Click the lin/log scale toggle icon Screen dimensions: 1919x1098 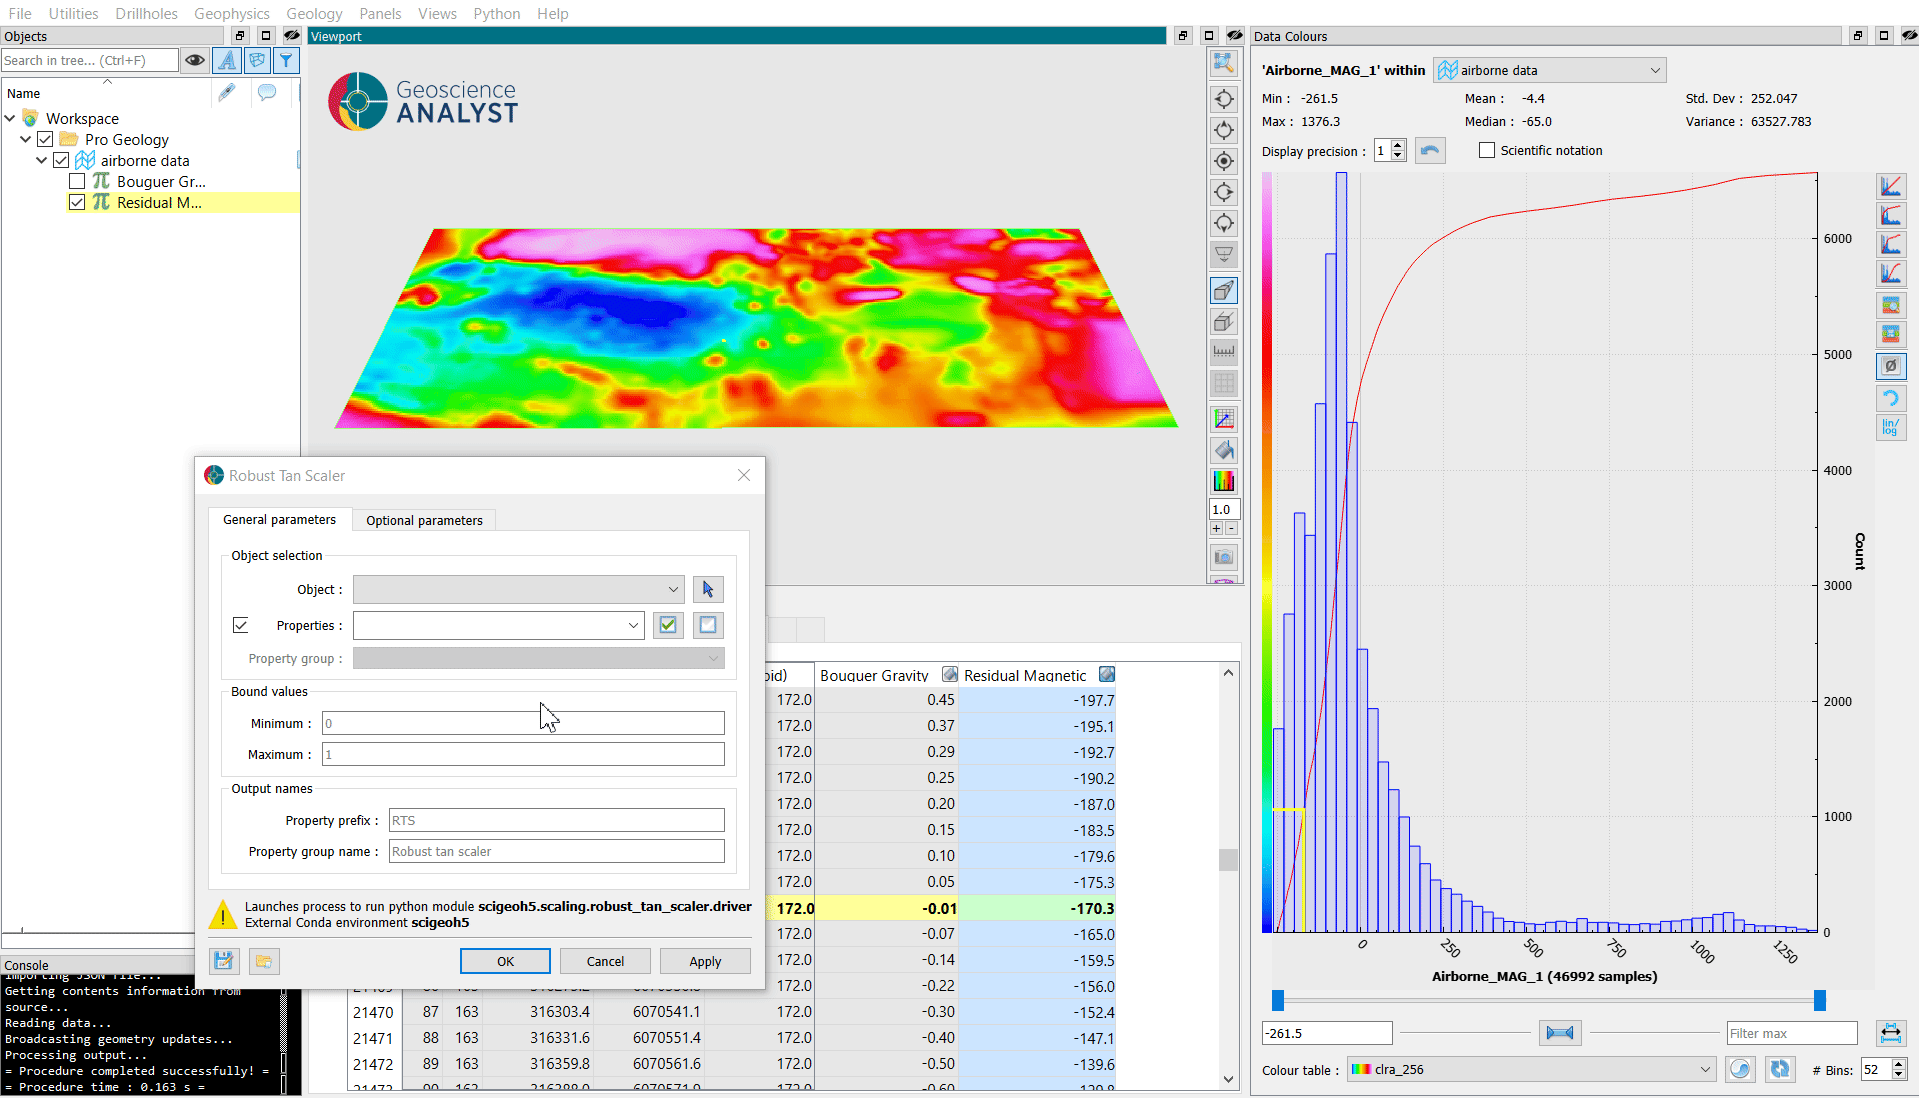tap(1890, 428)
